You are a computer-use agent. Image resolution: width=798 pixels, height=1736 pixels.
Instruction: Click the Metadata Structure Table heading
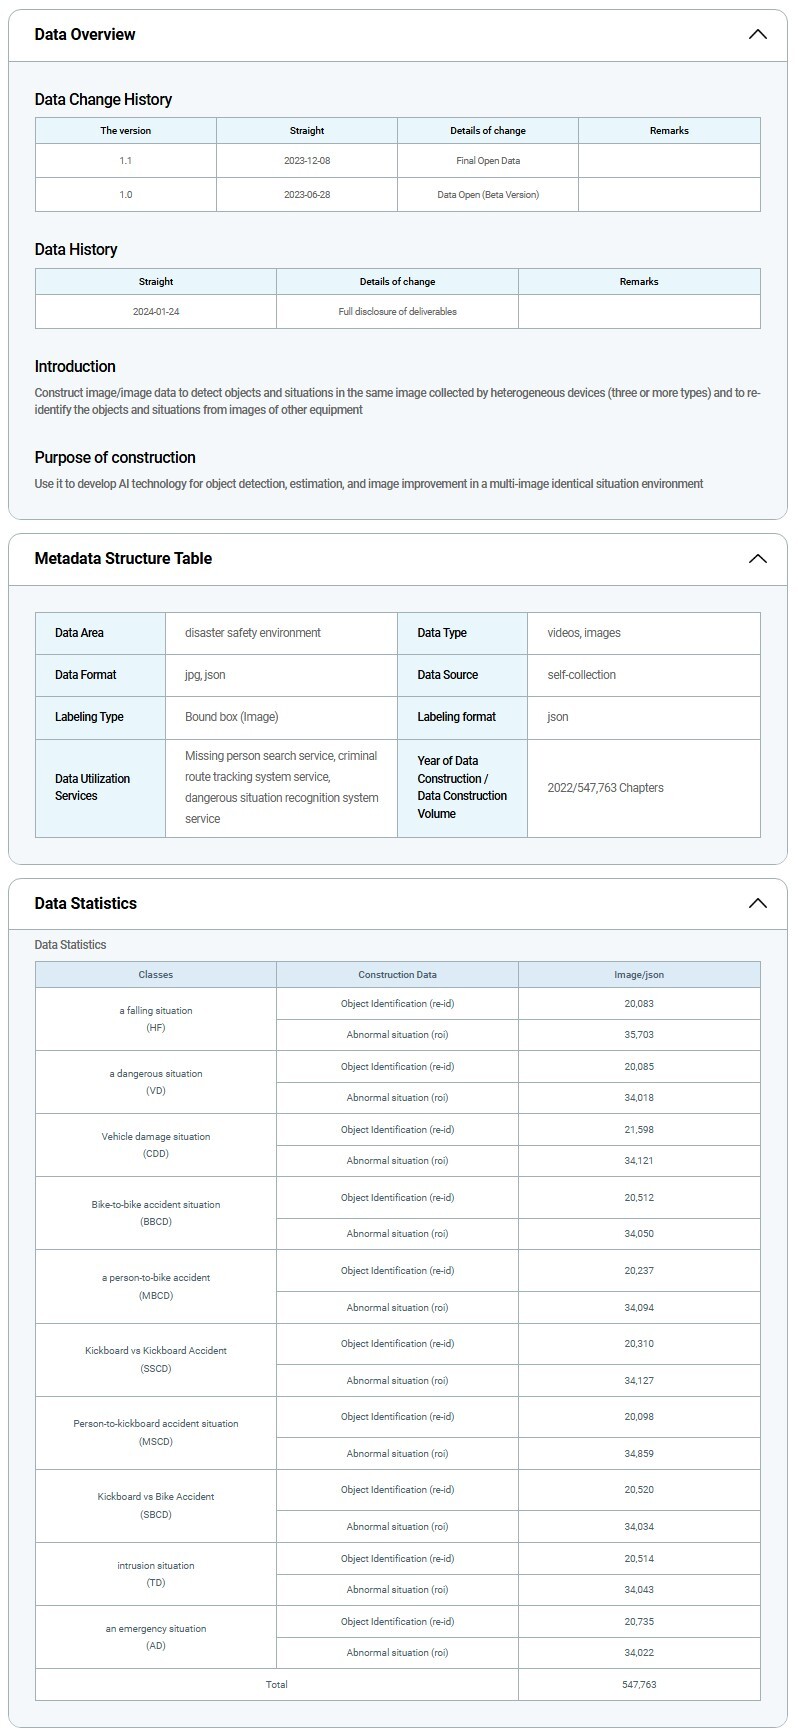pyautogui.click(x=123, y=559)
